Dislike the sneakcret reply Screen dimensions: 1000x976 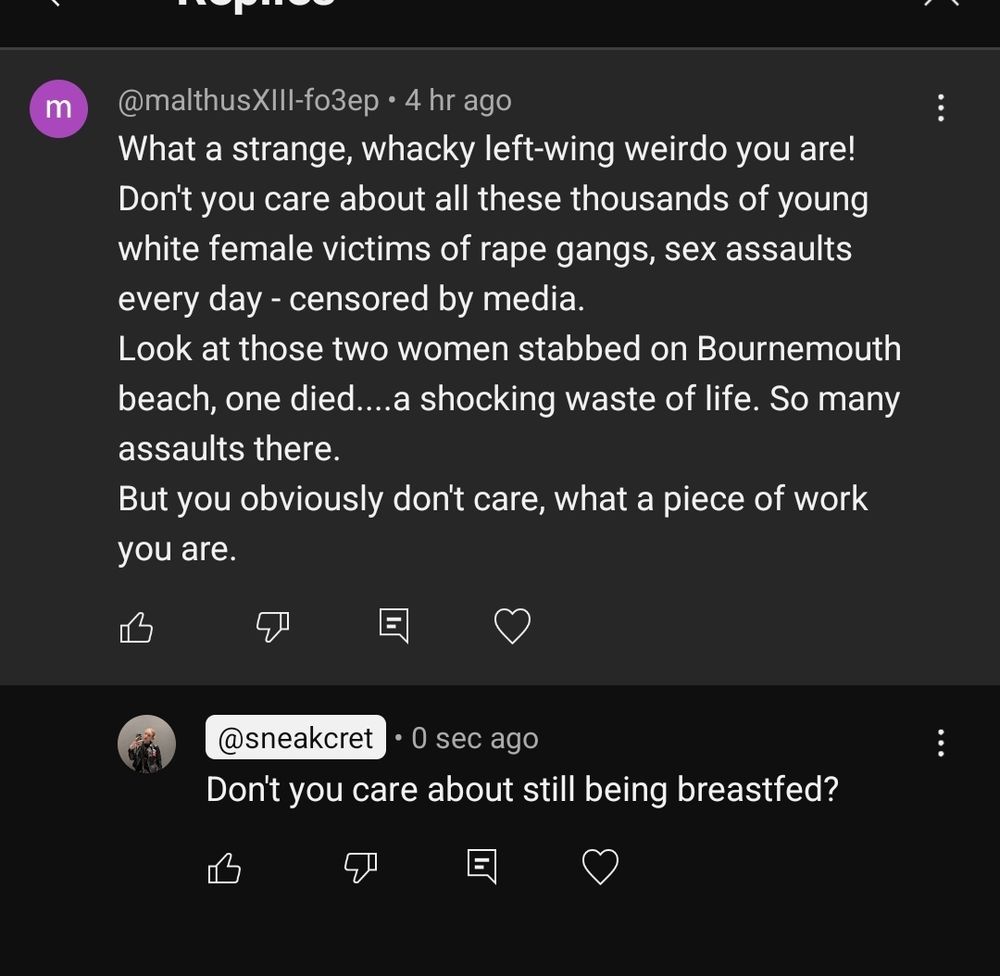[x=360, y=867]
